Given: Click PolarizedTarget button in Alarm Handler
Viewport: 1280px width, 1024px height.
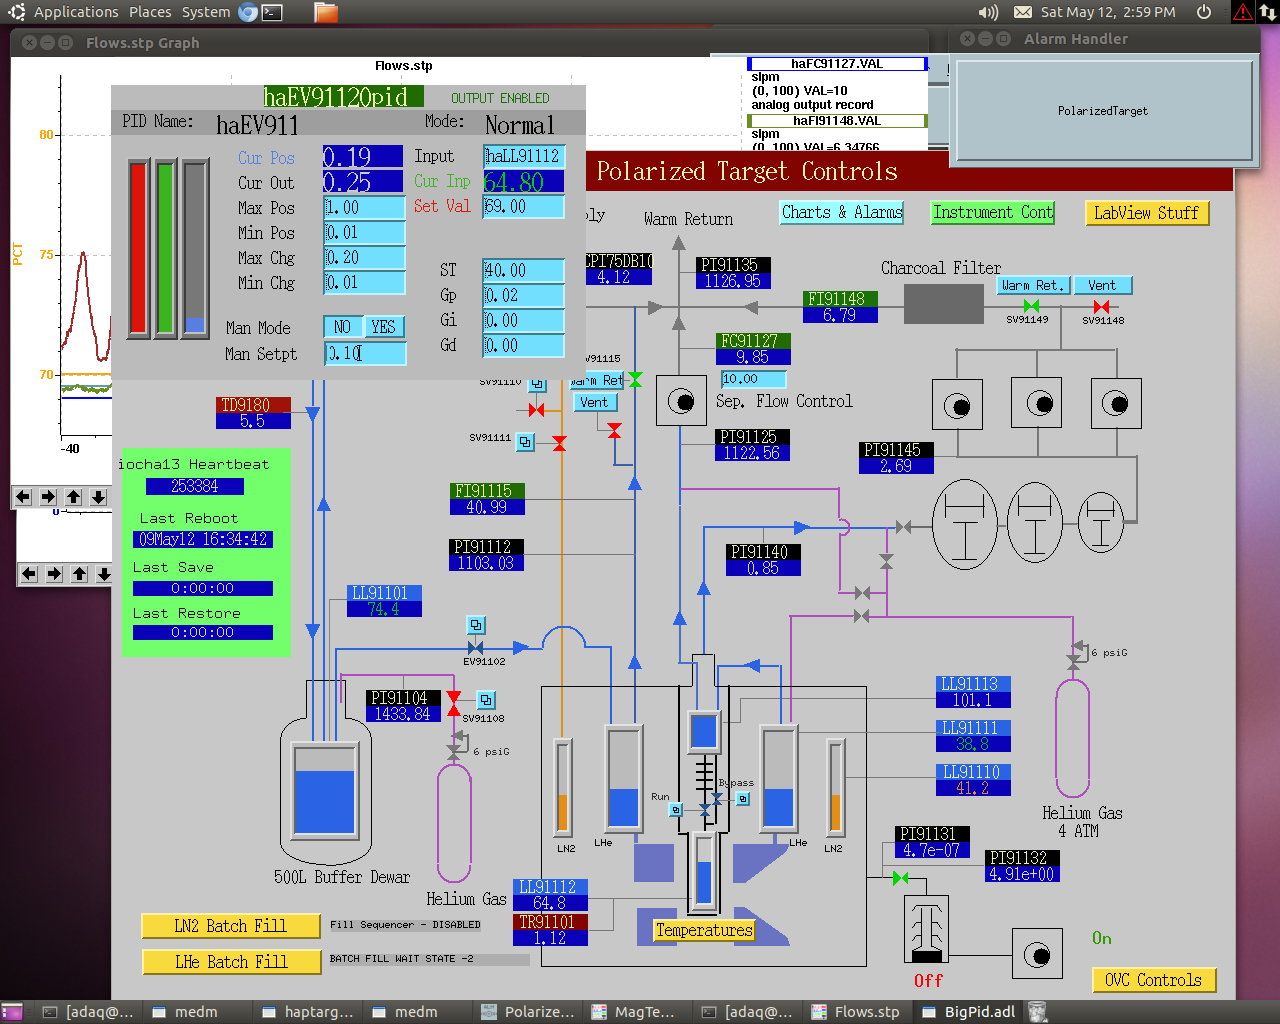Looking at the screenshot, I should click(1103, 111).
